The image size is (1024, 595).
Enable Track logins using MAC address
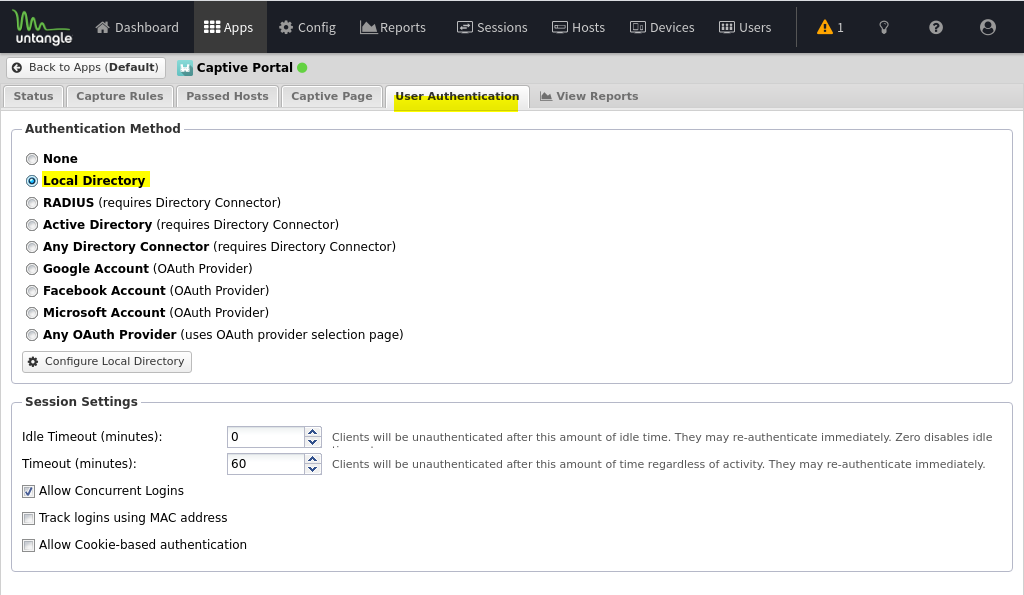pyautogui.click(x=28, y=519)
